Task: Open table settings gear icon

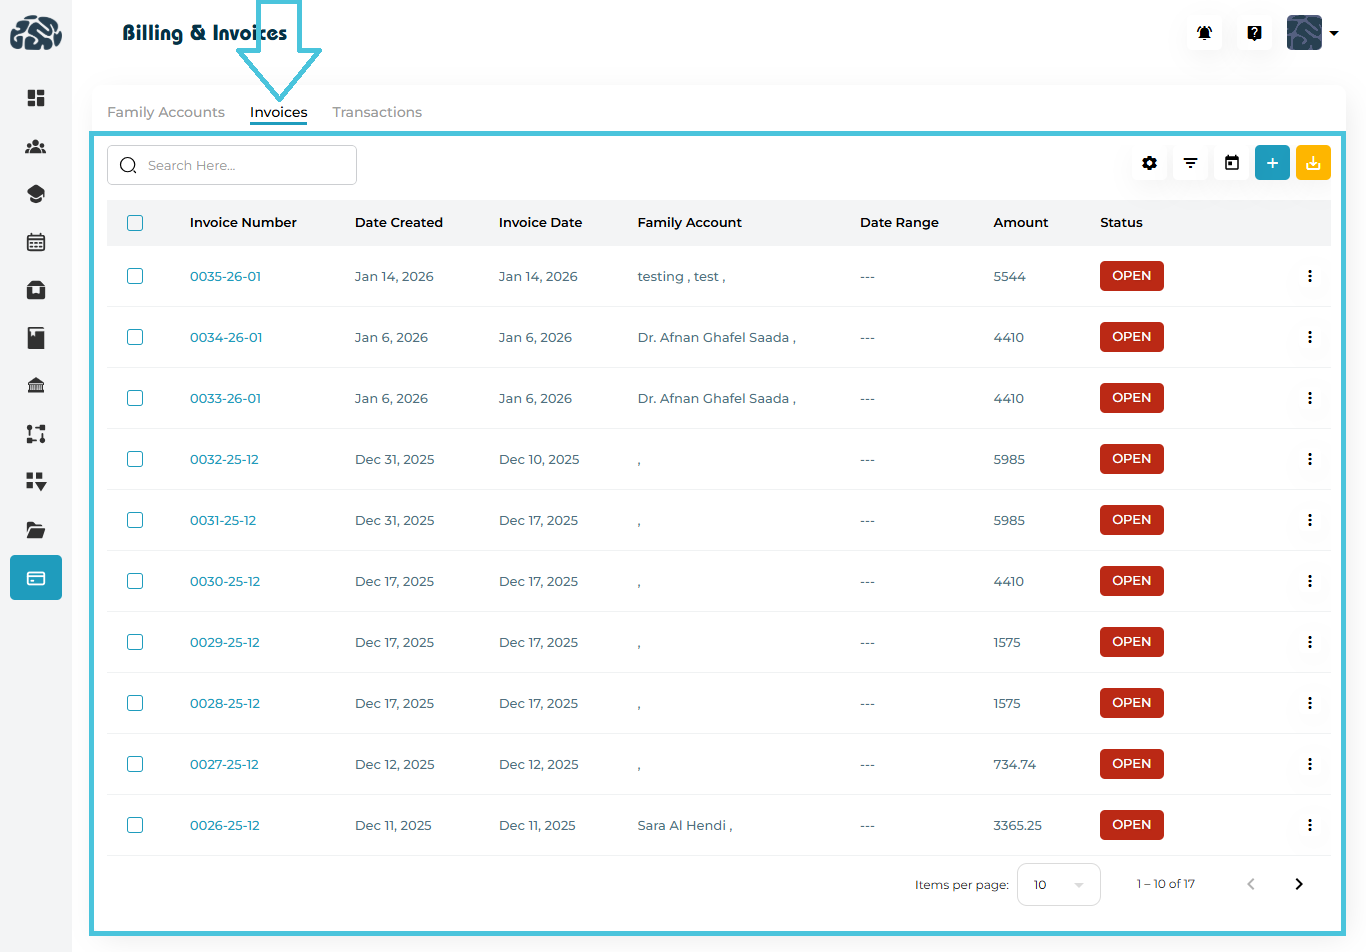Action: point(1150,163)
